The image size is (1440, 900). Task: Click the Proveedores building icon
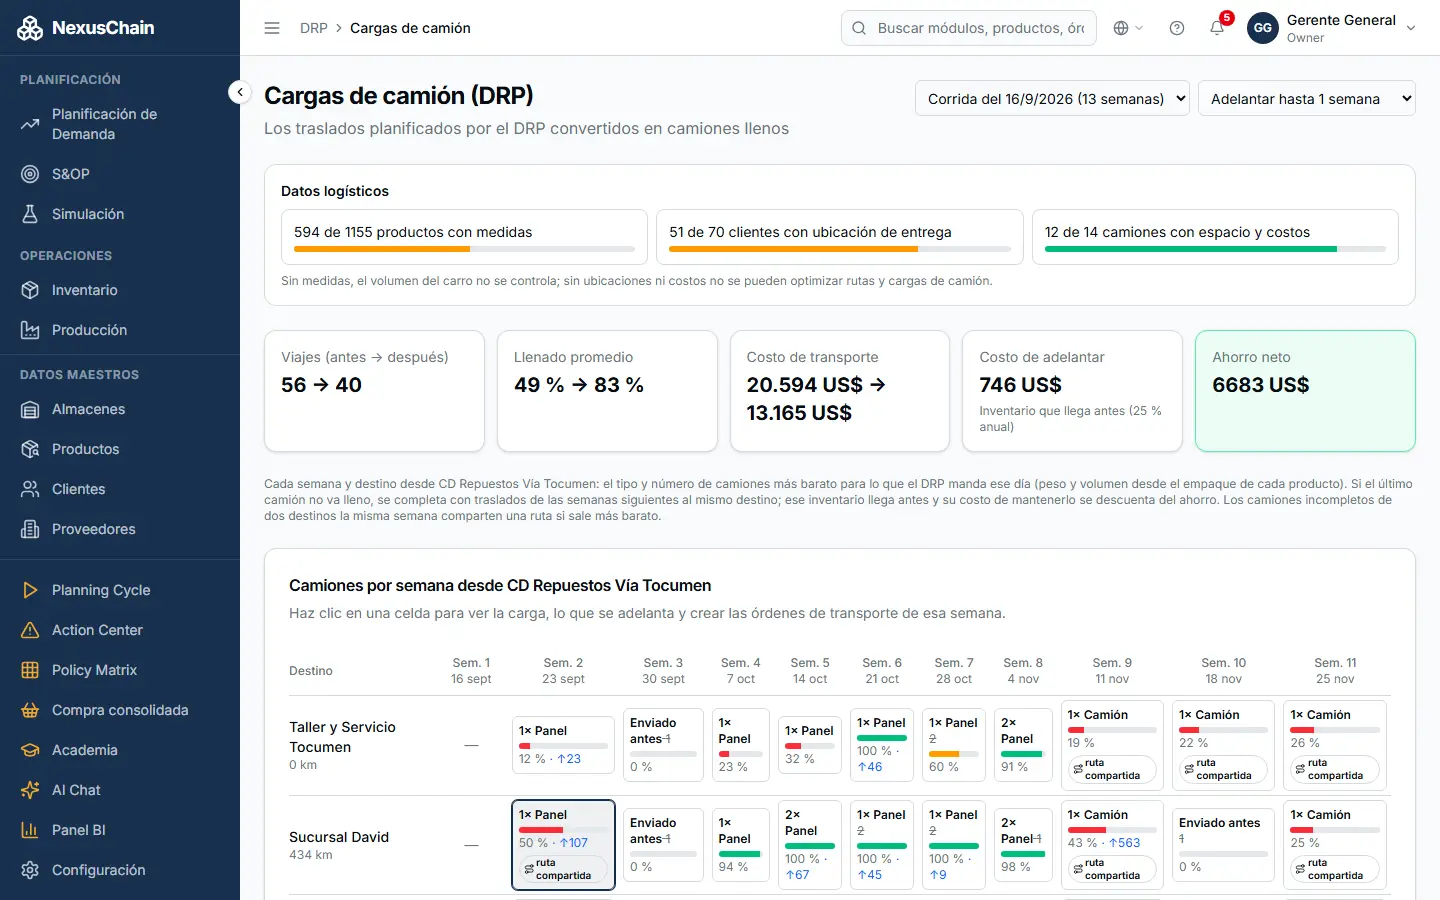30,529
